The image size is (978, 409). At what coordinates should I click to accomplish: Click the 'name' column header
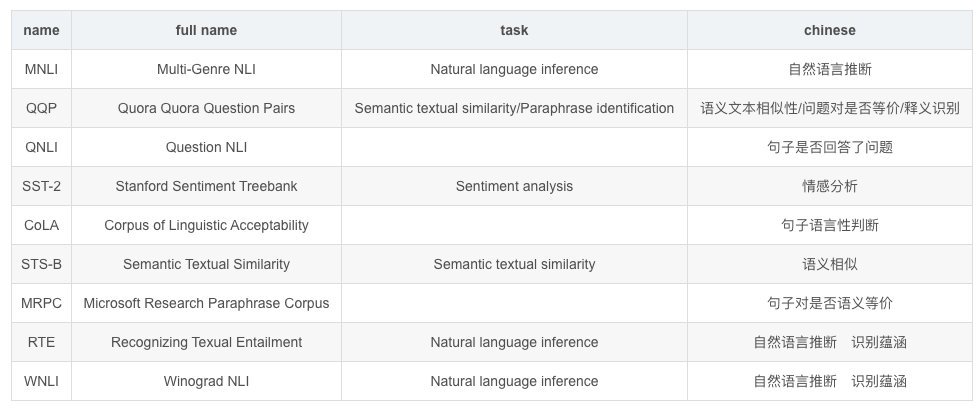(x=41, y=30)
